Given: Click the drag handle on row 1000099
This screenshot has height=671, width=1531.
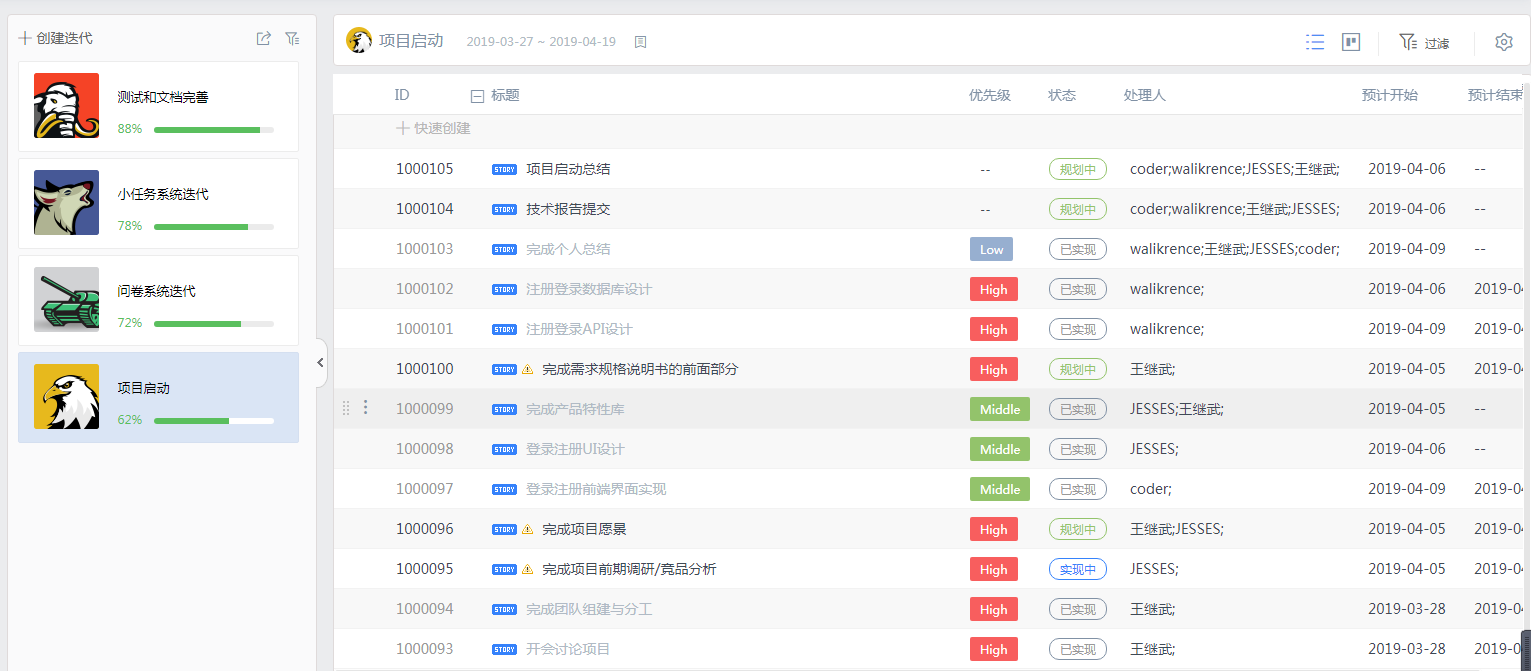Looking at the screenshot, I should 346,408.
